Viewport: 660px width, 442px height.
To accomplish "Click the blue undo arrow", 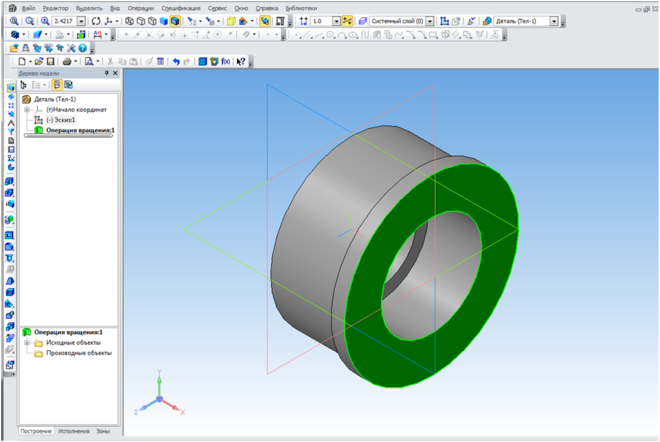I will [176, 61].
